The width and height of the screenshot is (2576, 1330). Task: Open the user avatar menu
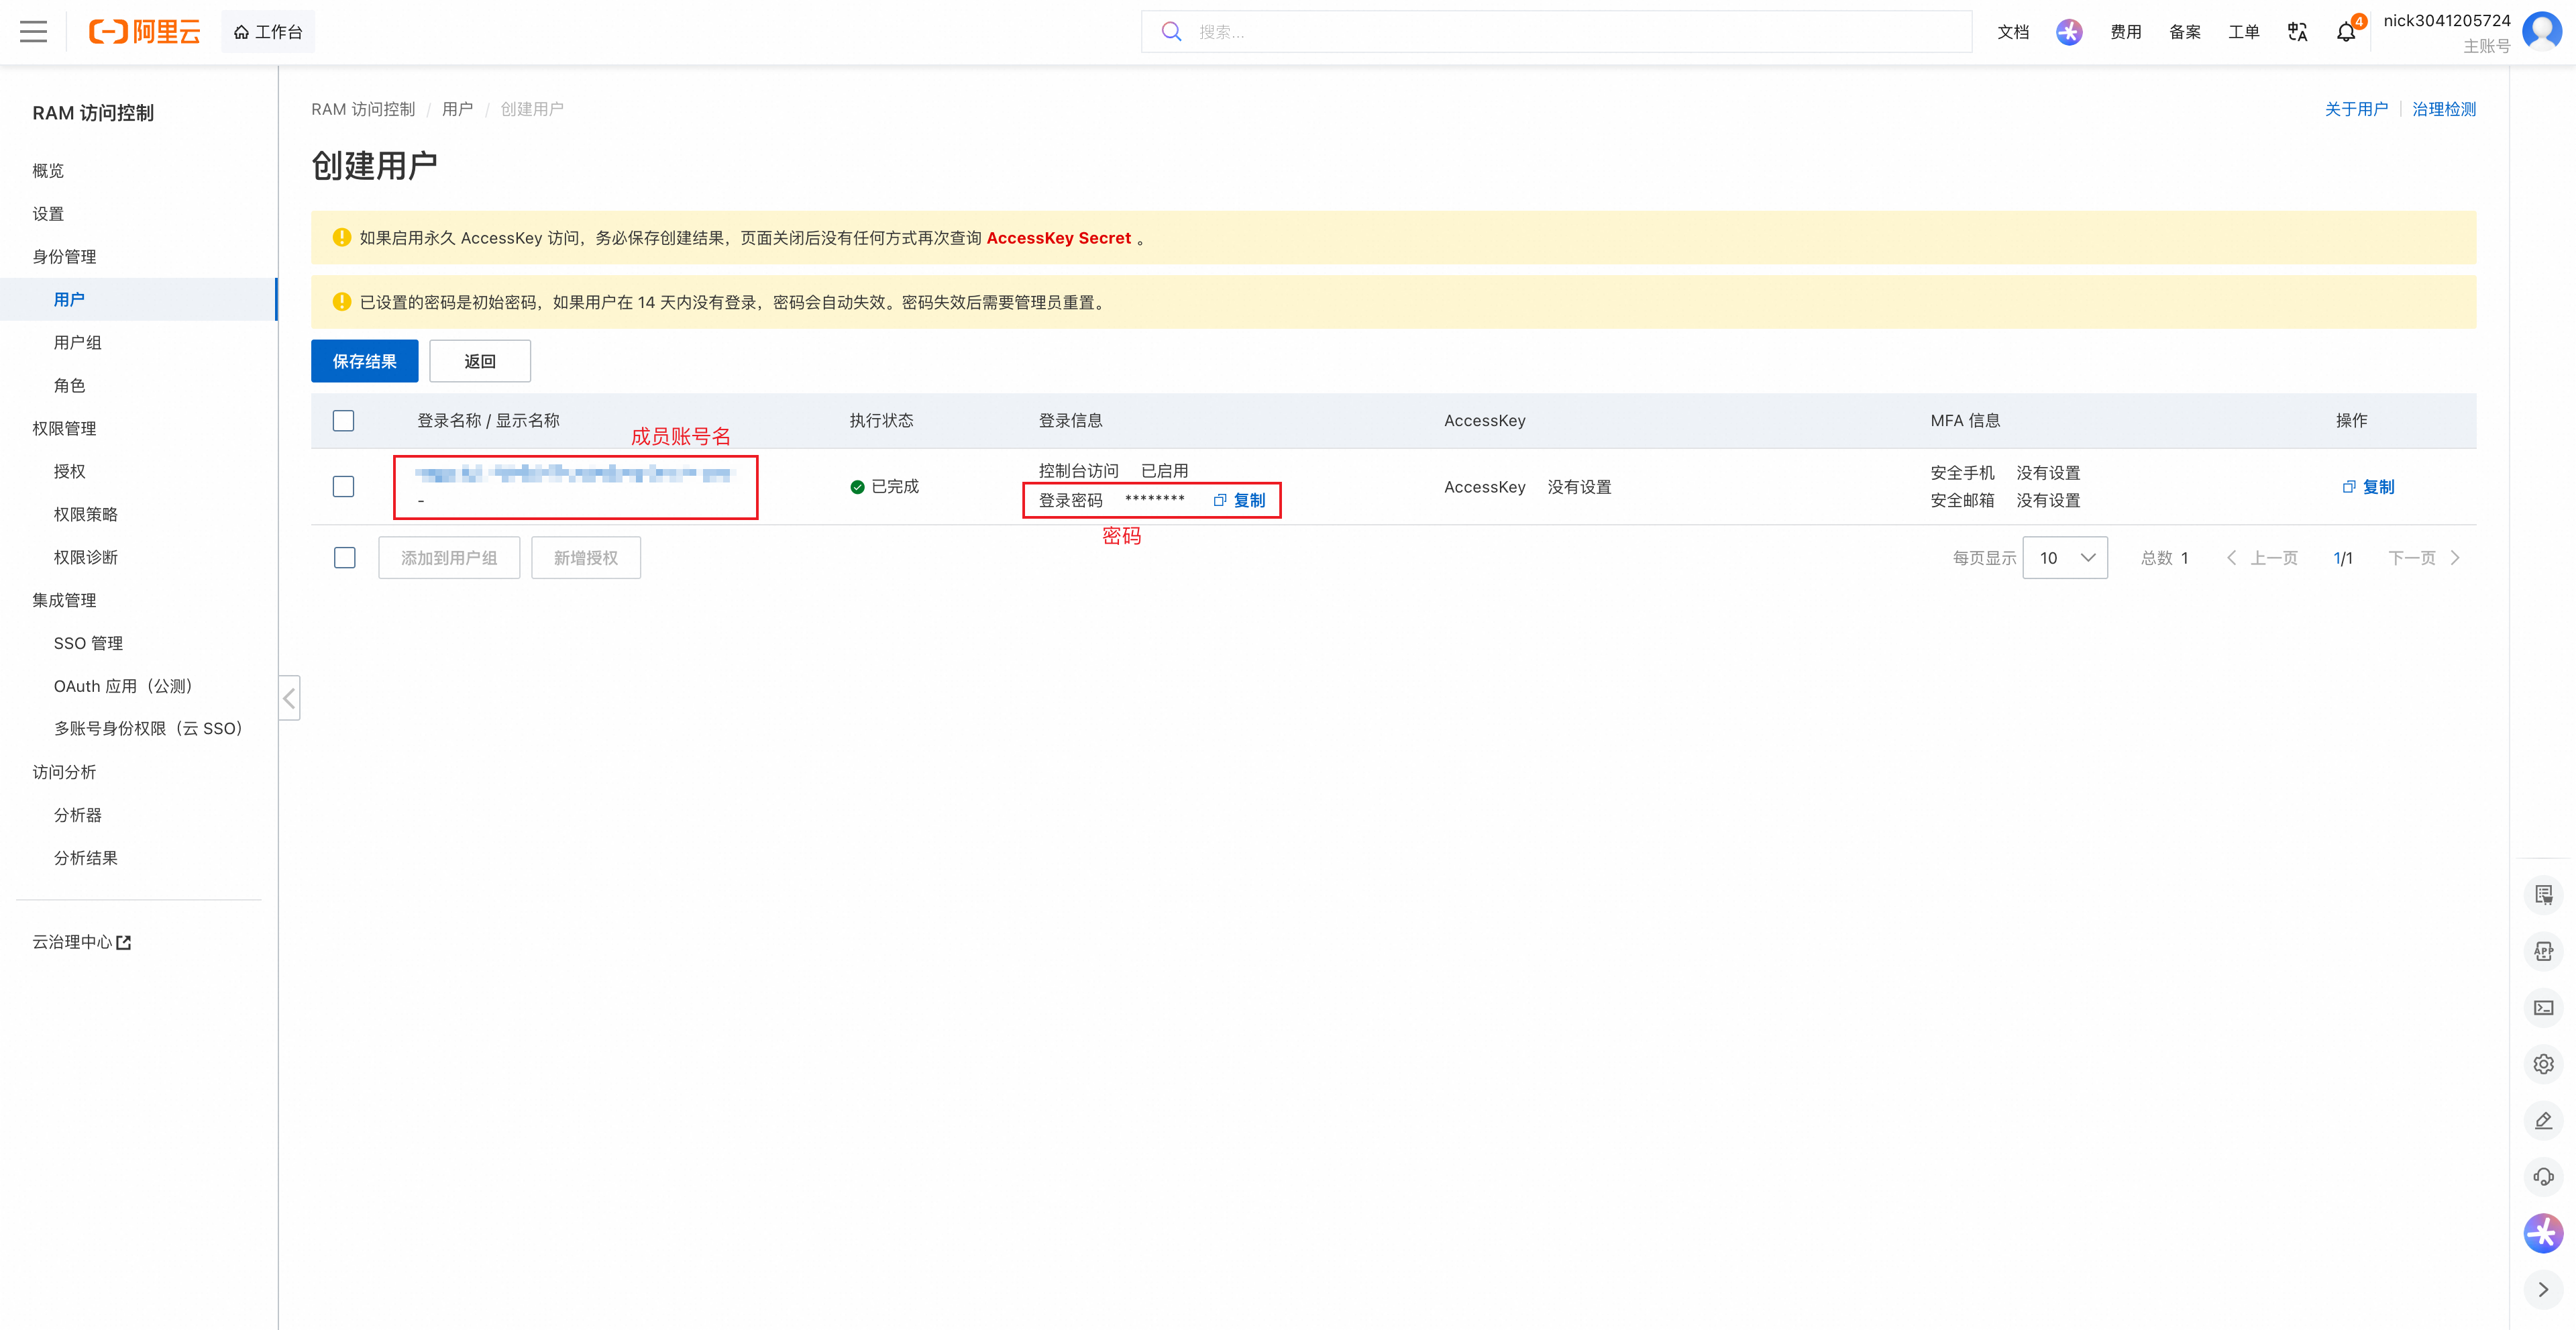click(x=2541, y=31)
